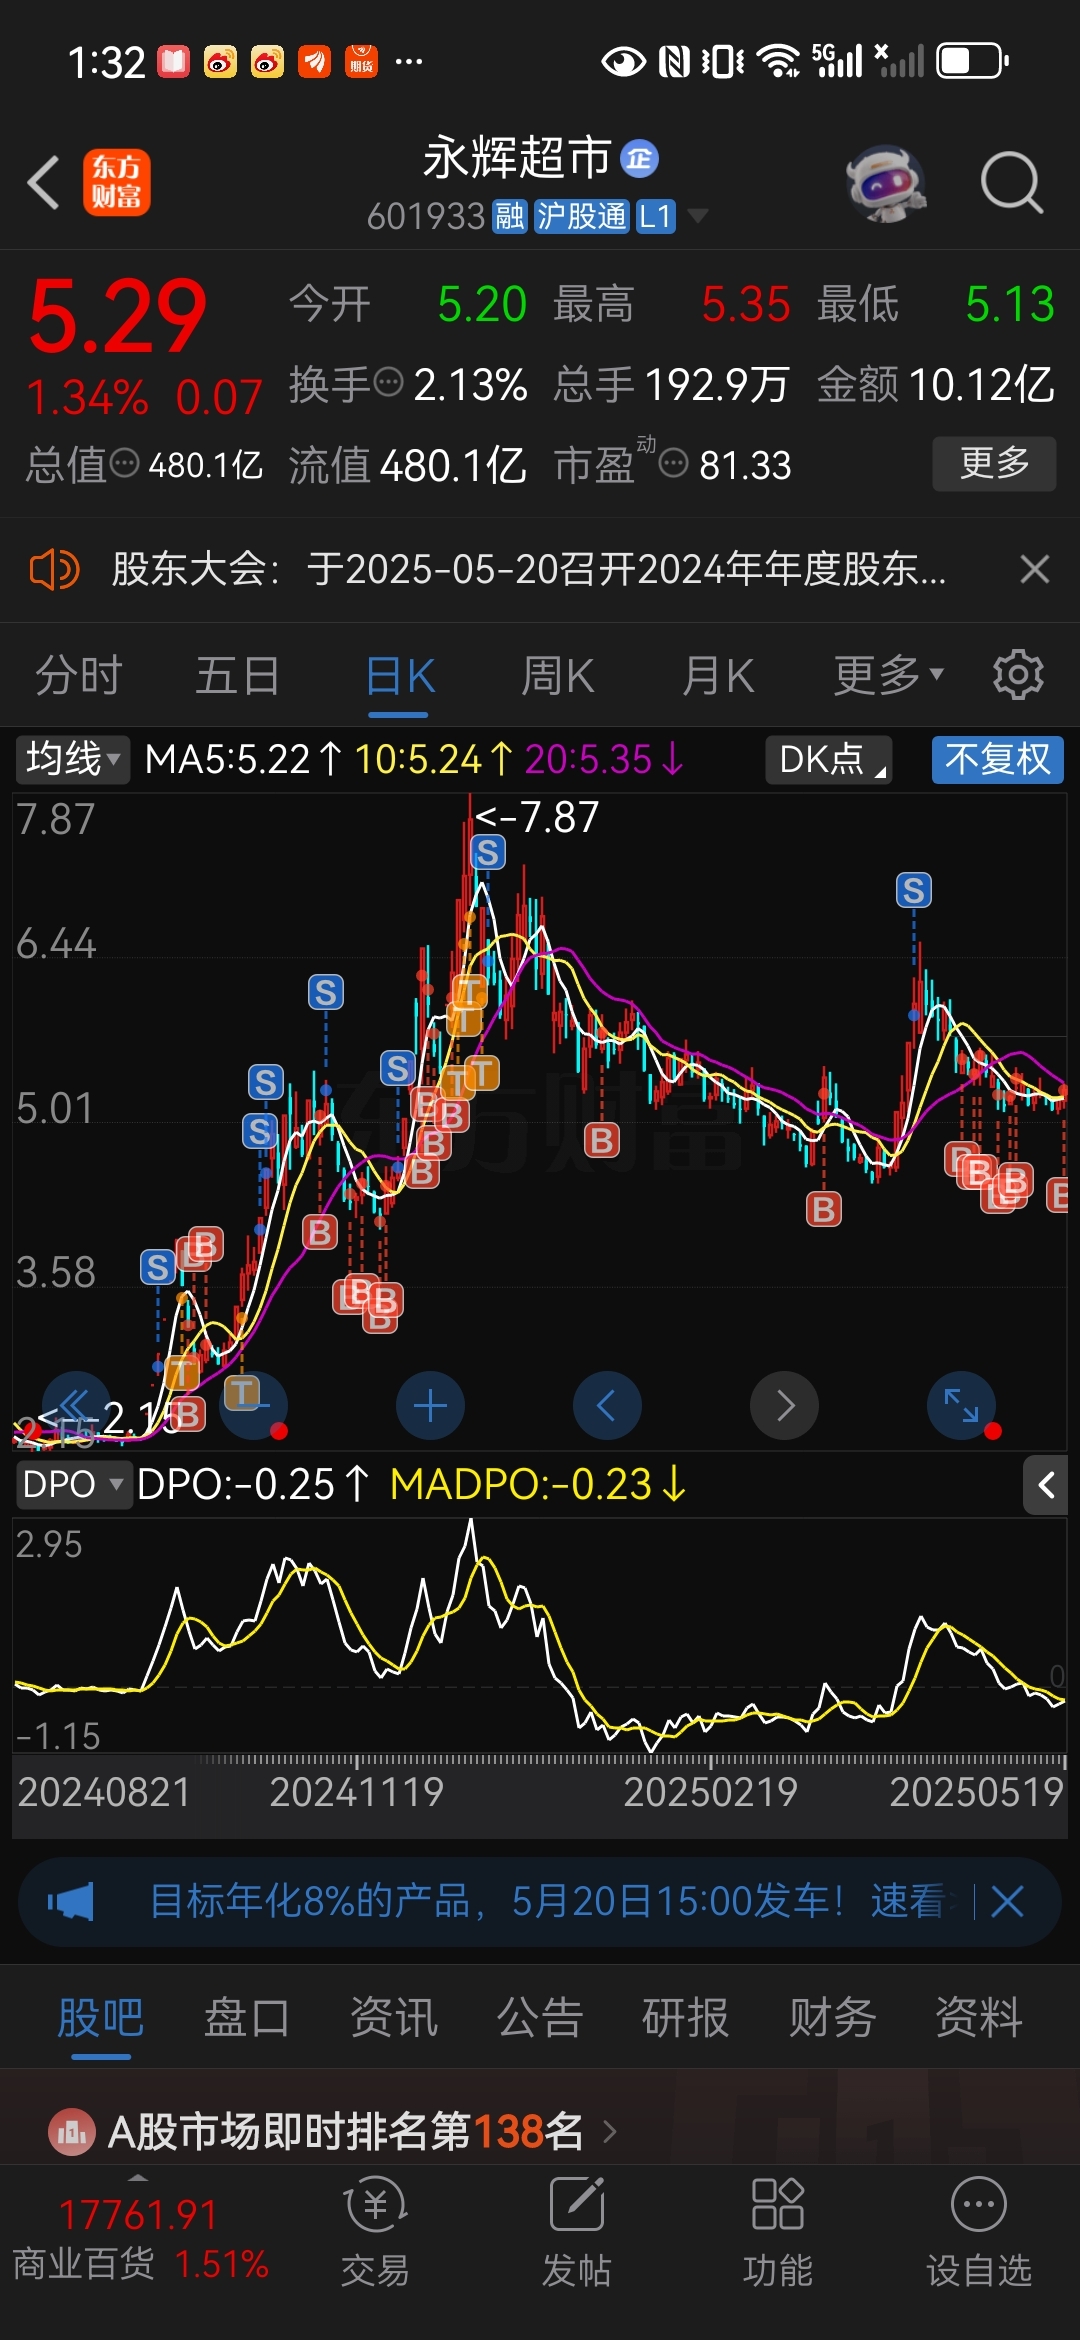Toggle the 不复权 adjustment button

pos(997,759)
